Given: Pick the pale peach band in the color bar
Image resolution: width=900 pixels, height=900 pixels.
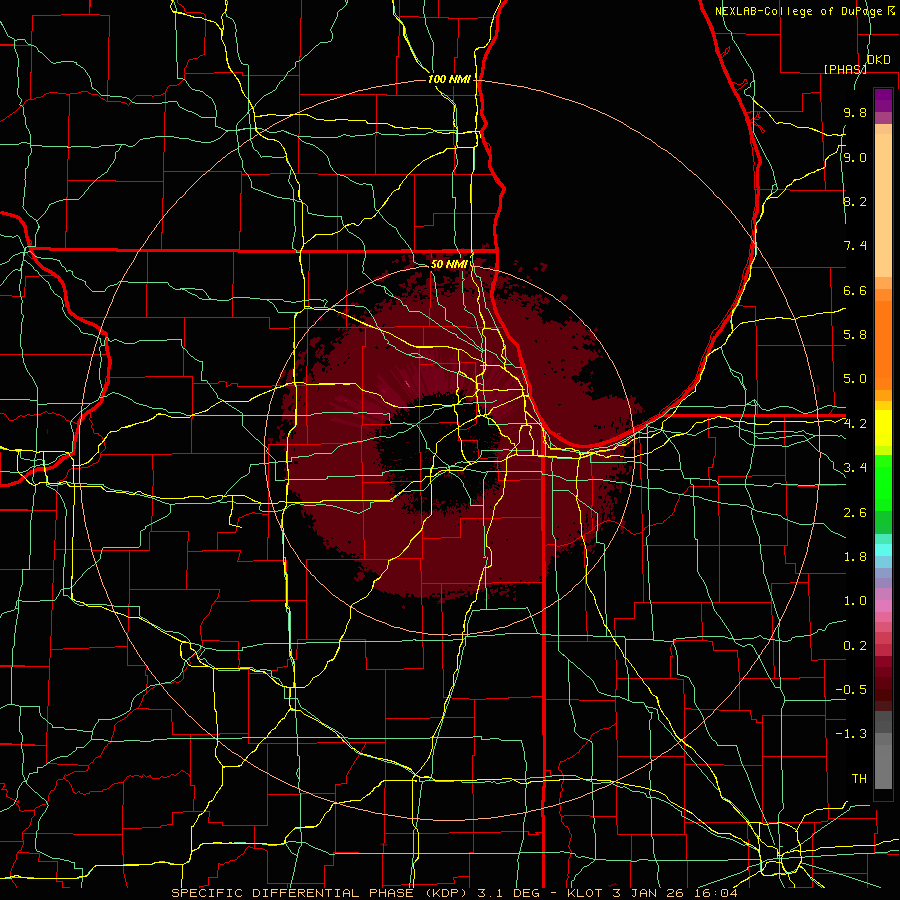Looking at the screenshot, I should click(883, 205).
